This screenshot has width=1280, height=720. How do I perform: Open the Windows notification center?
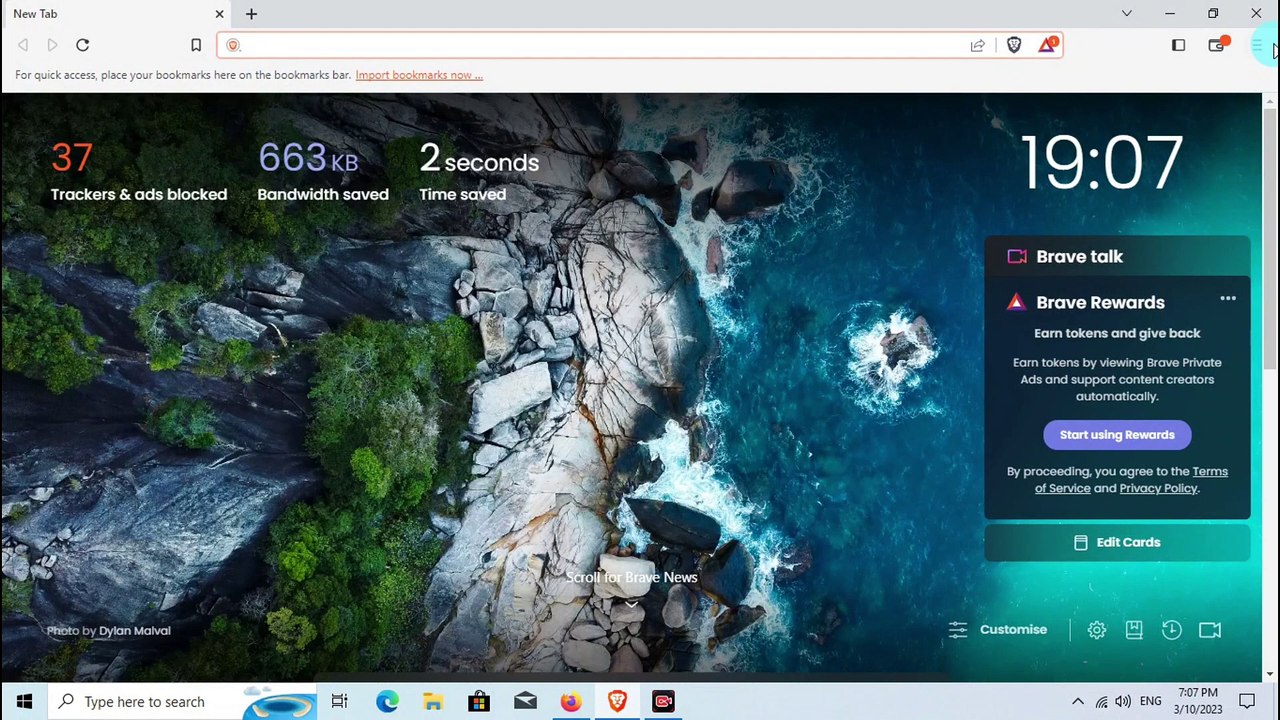click(x=1247, y=702)
